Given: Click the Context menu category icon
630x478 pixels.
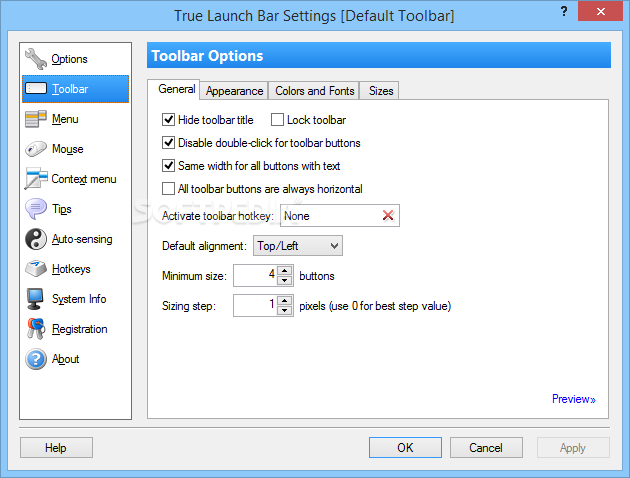Looking at the screenshot, I should click(36, 178).
